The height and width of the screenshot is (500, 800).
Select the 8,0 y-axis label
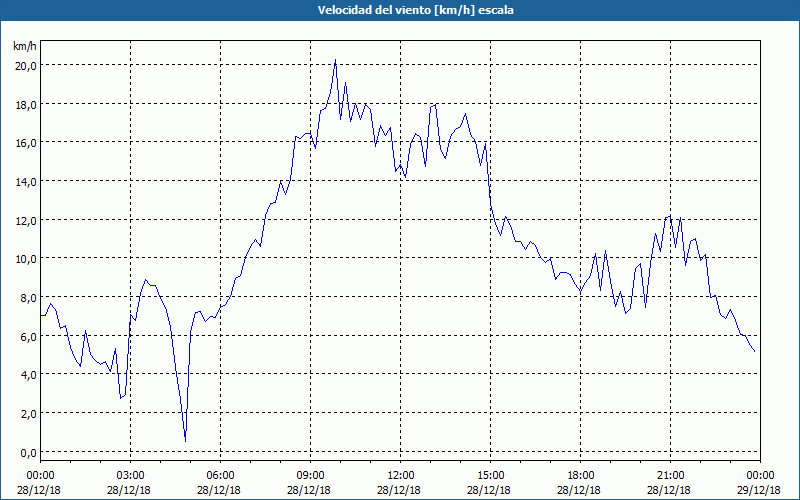click(x=28, y=297)
